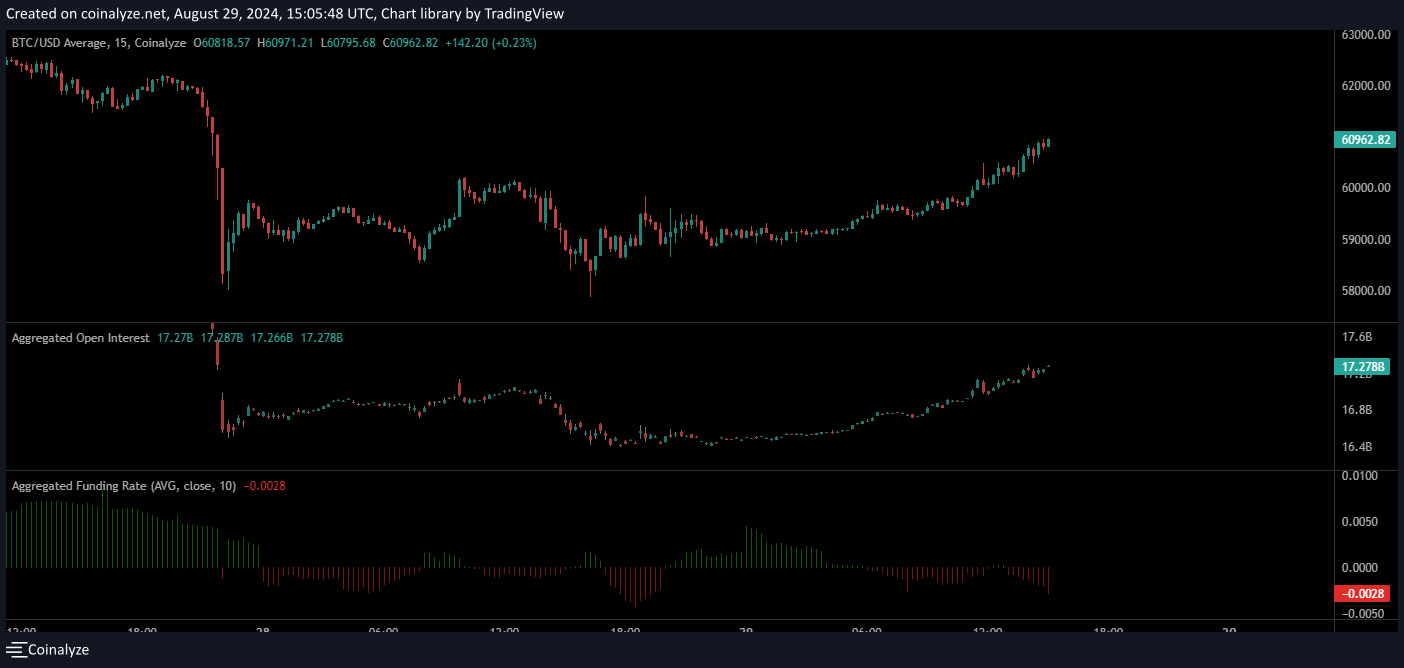Click the BTC/USD Average chart title
This screenshot has width=1404, height=668.
(99, 43)
